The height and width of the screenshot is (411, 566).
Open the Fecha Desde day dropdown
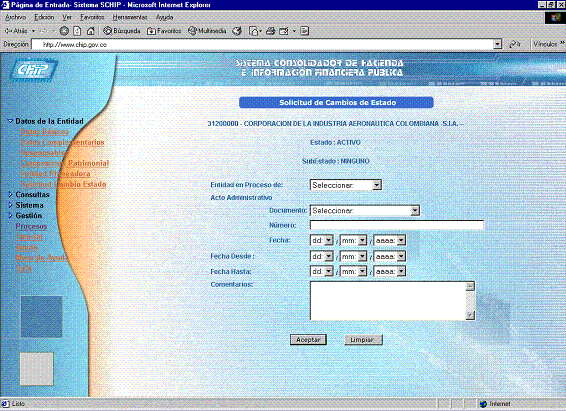[322, 257]
